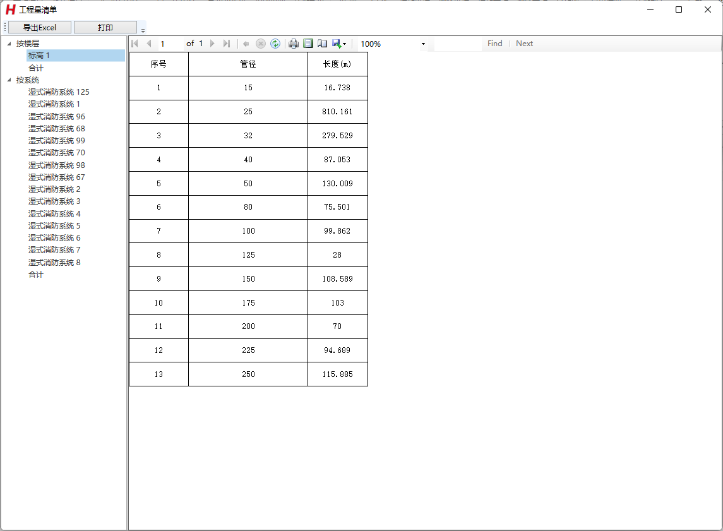
Task: Open page setup dialog
Action: [x=322, y=44]
